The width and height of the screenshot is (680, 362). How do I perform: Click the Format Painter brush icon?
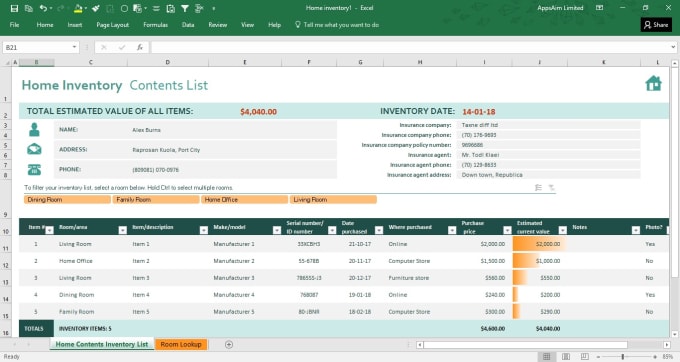coord(96,8)
